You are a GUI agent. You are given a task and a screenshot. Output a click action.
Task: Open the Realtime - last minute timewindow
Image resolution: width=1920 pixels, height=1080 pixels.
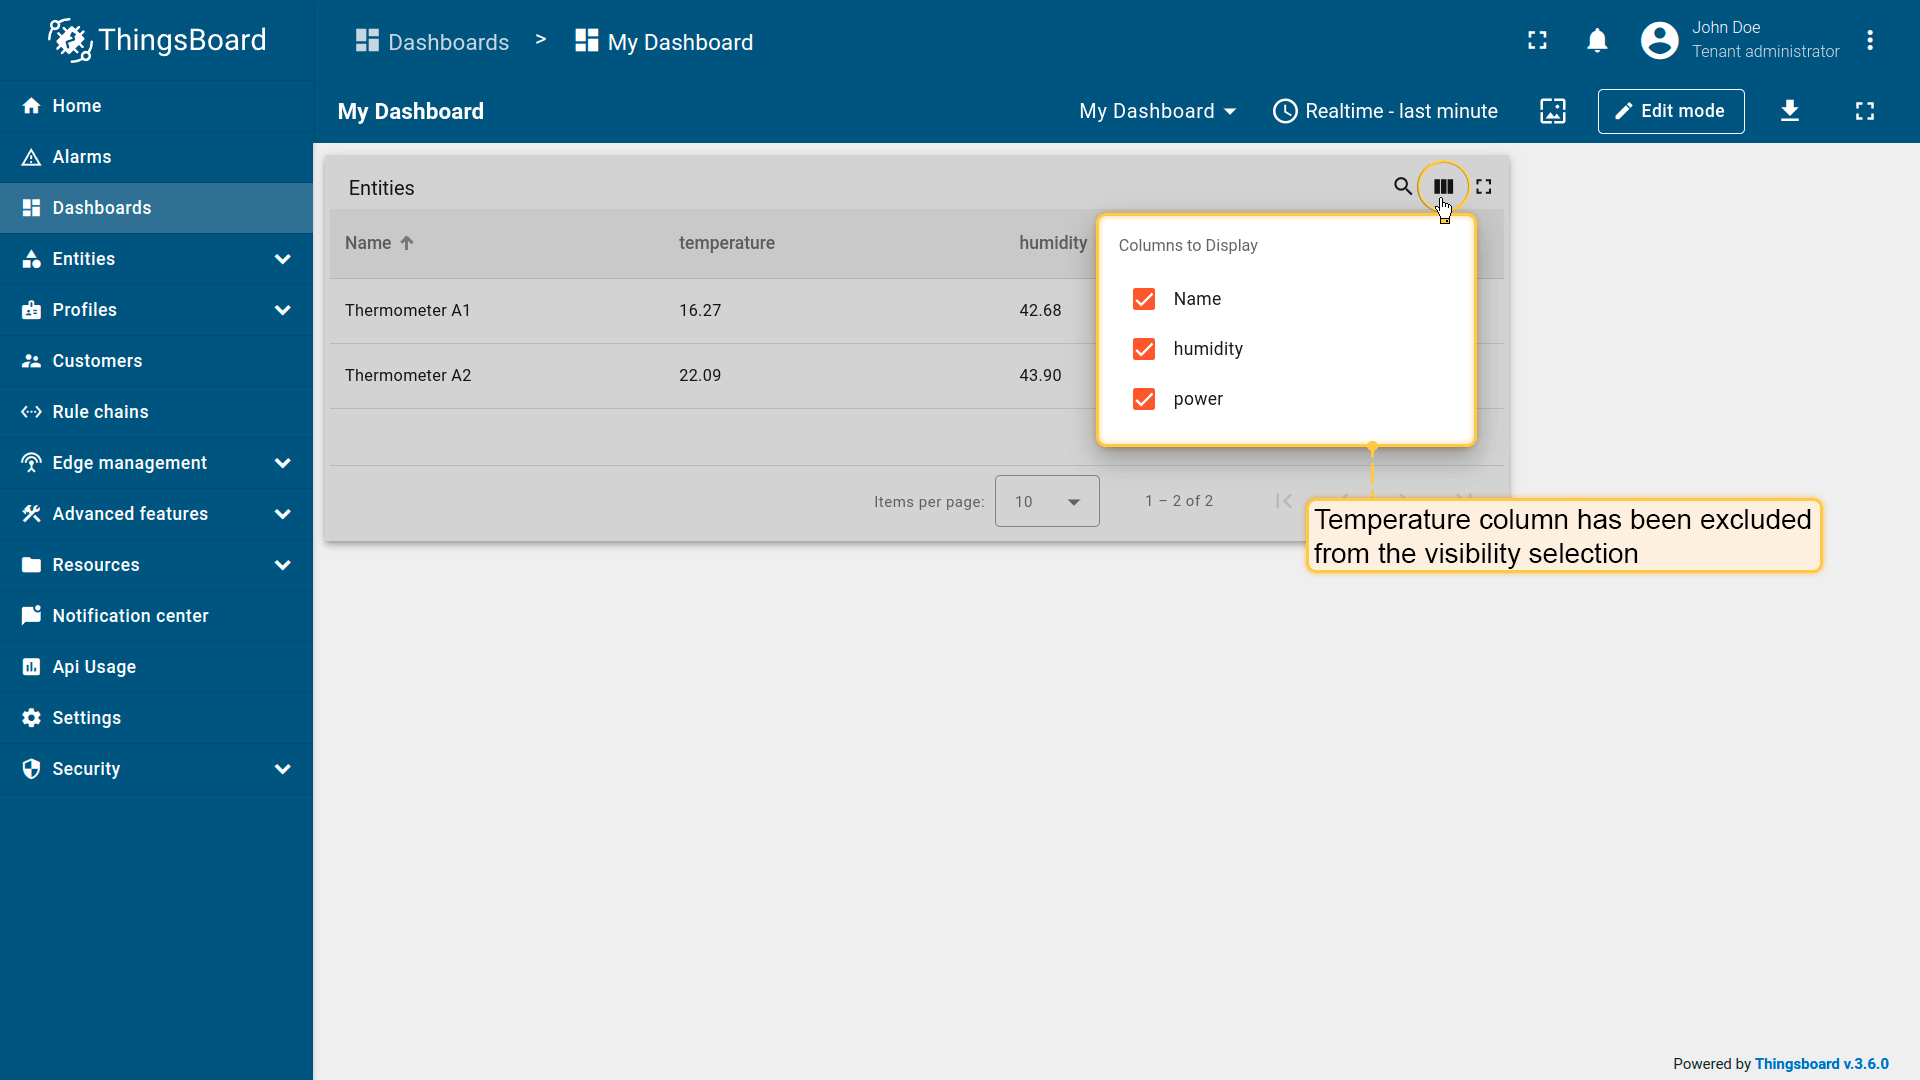(x=1385, y=111)
